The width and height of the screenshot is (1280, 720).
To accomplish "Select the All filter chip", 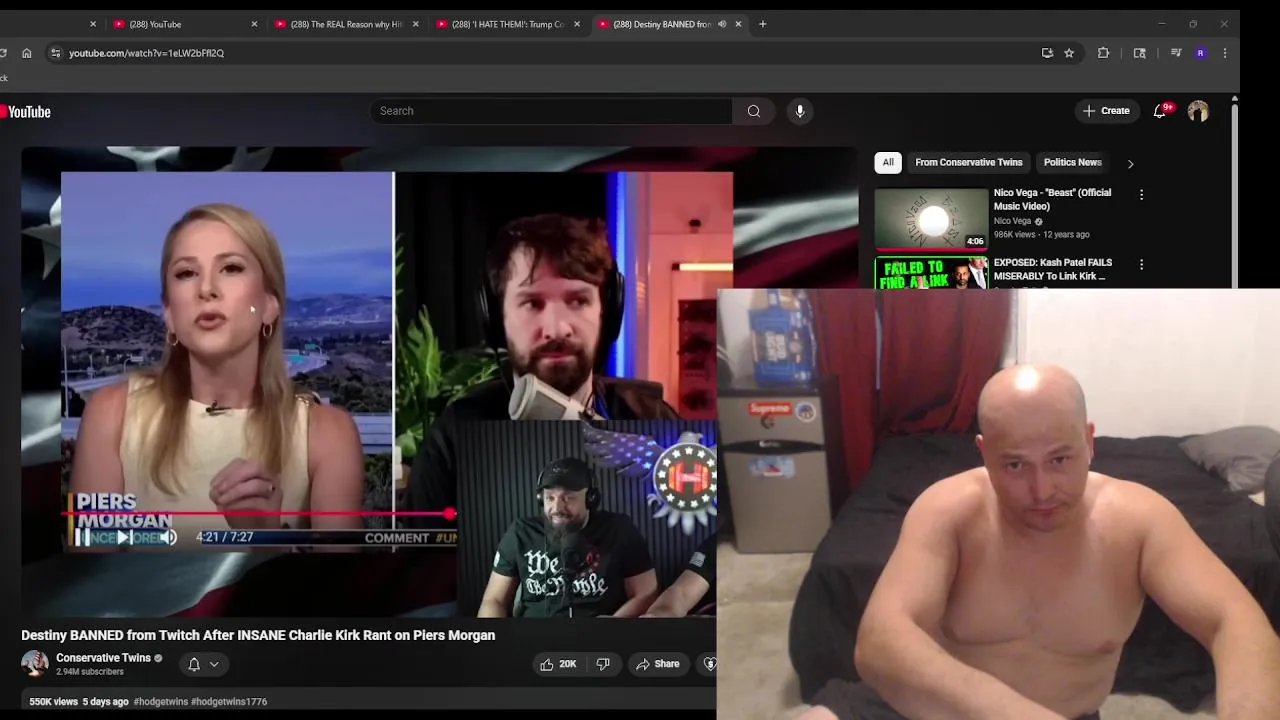I will coord(888,162).
